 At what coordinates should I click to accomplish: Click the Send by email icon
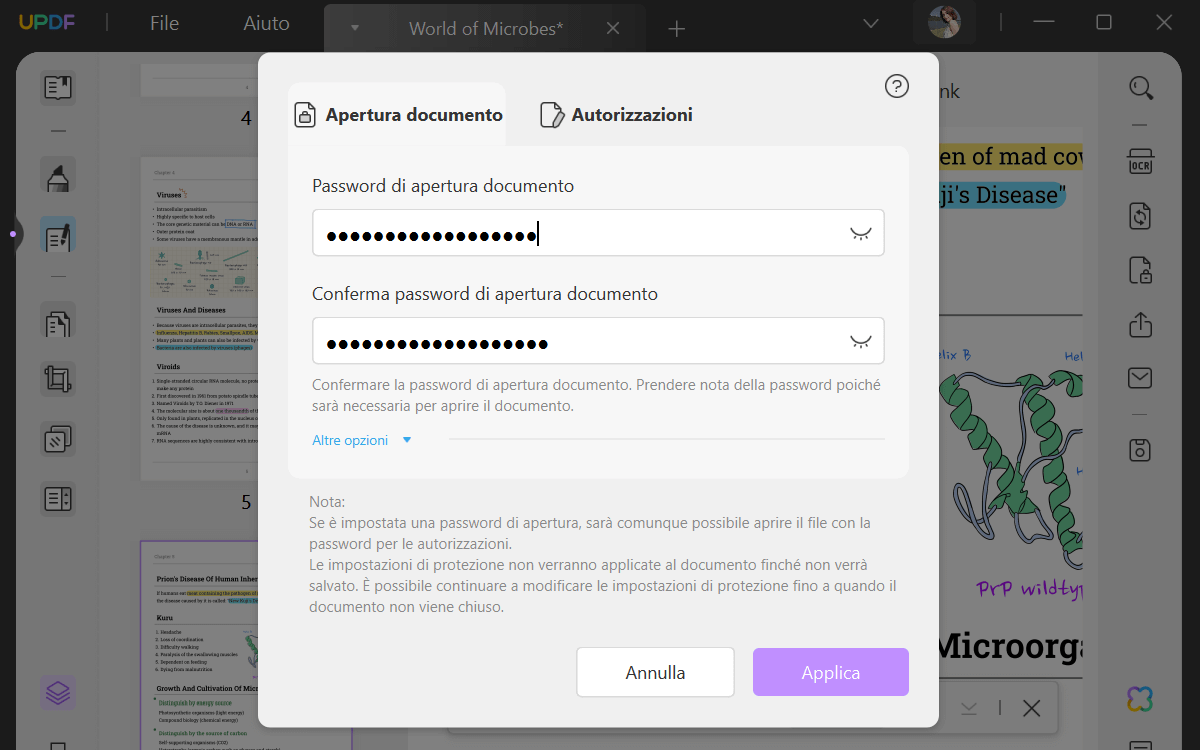pos(1140,378)
